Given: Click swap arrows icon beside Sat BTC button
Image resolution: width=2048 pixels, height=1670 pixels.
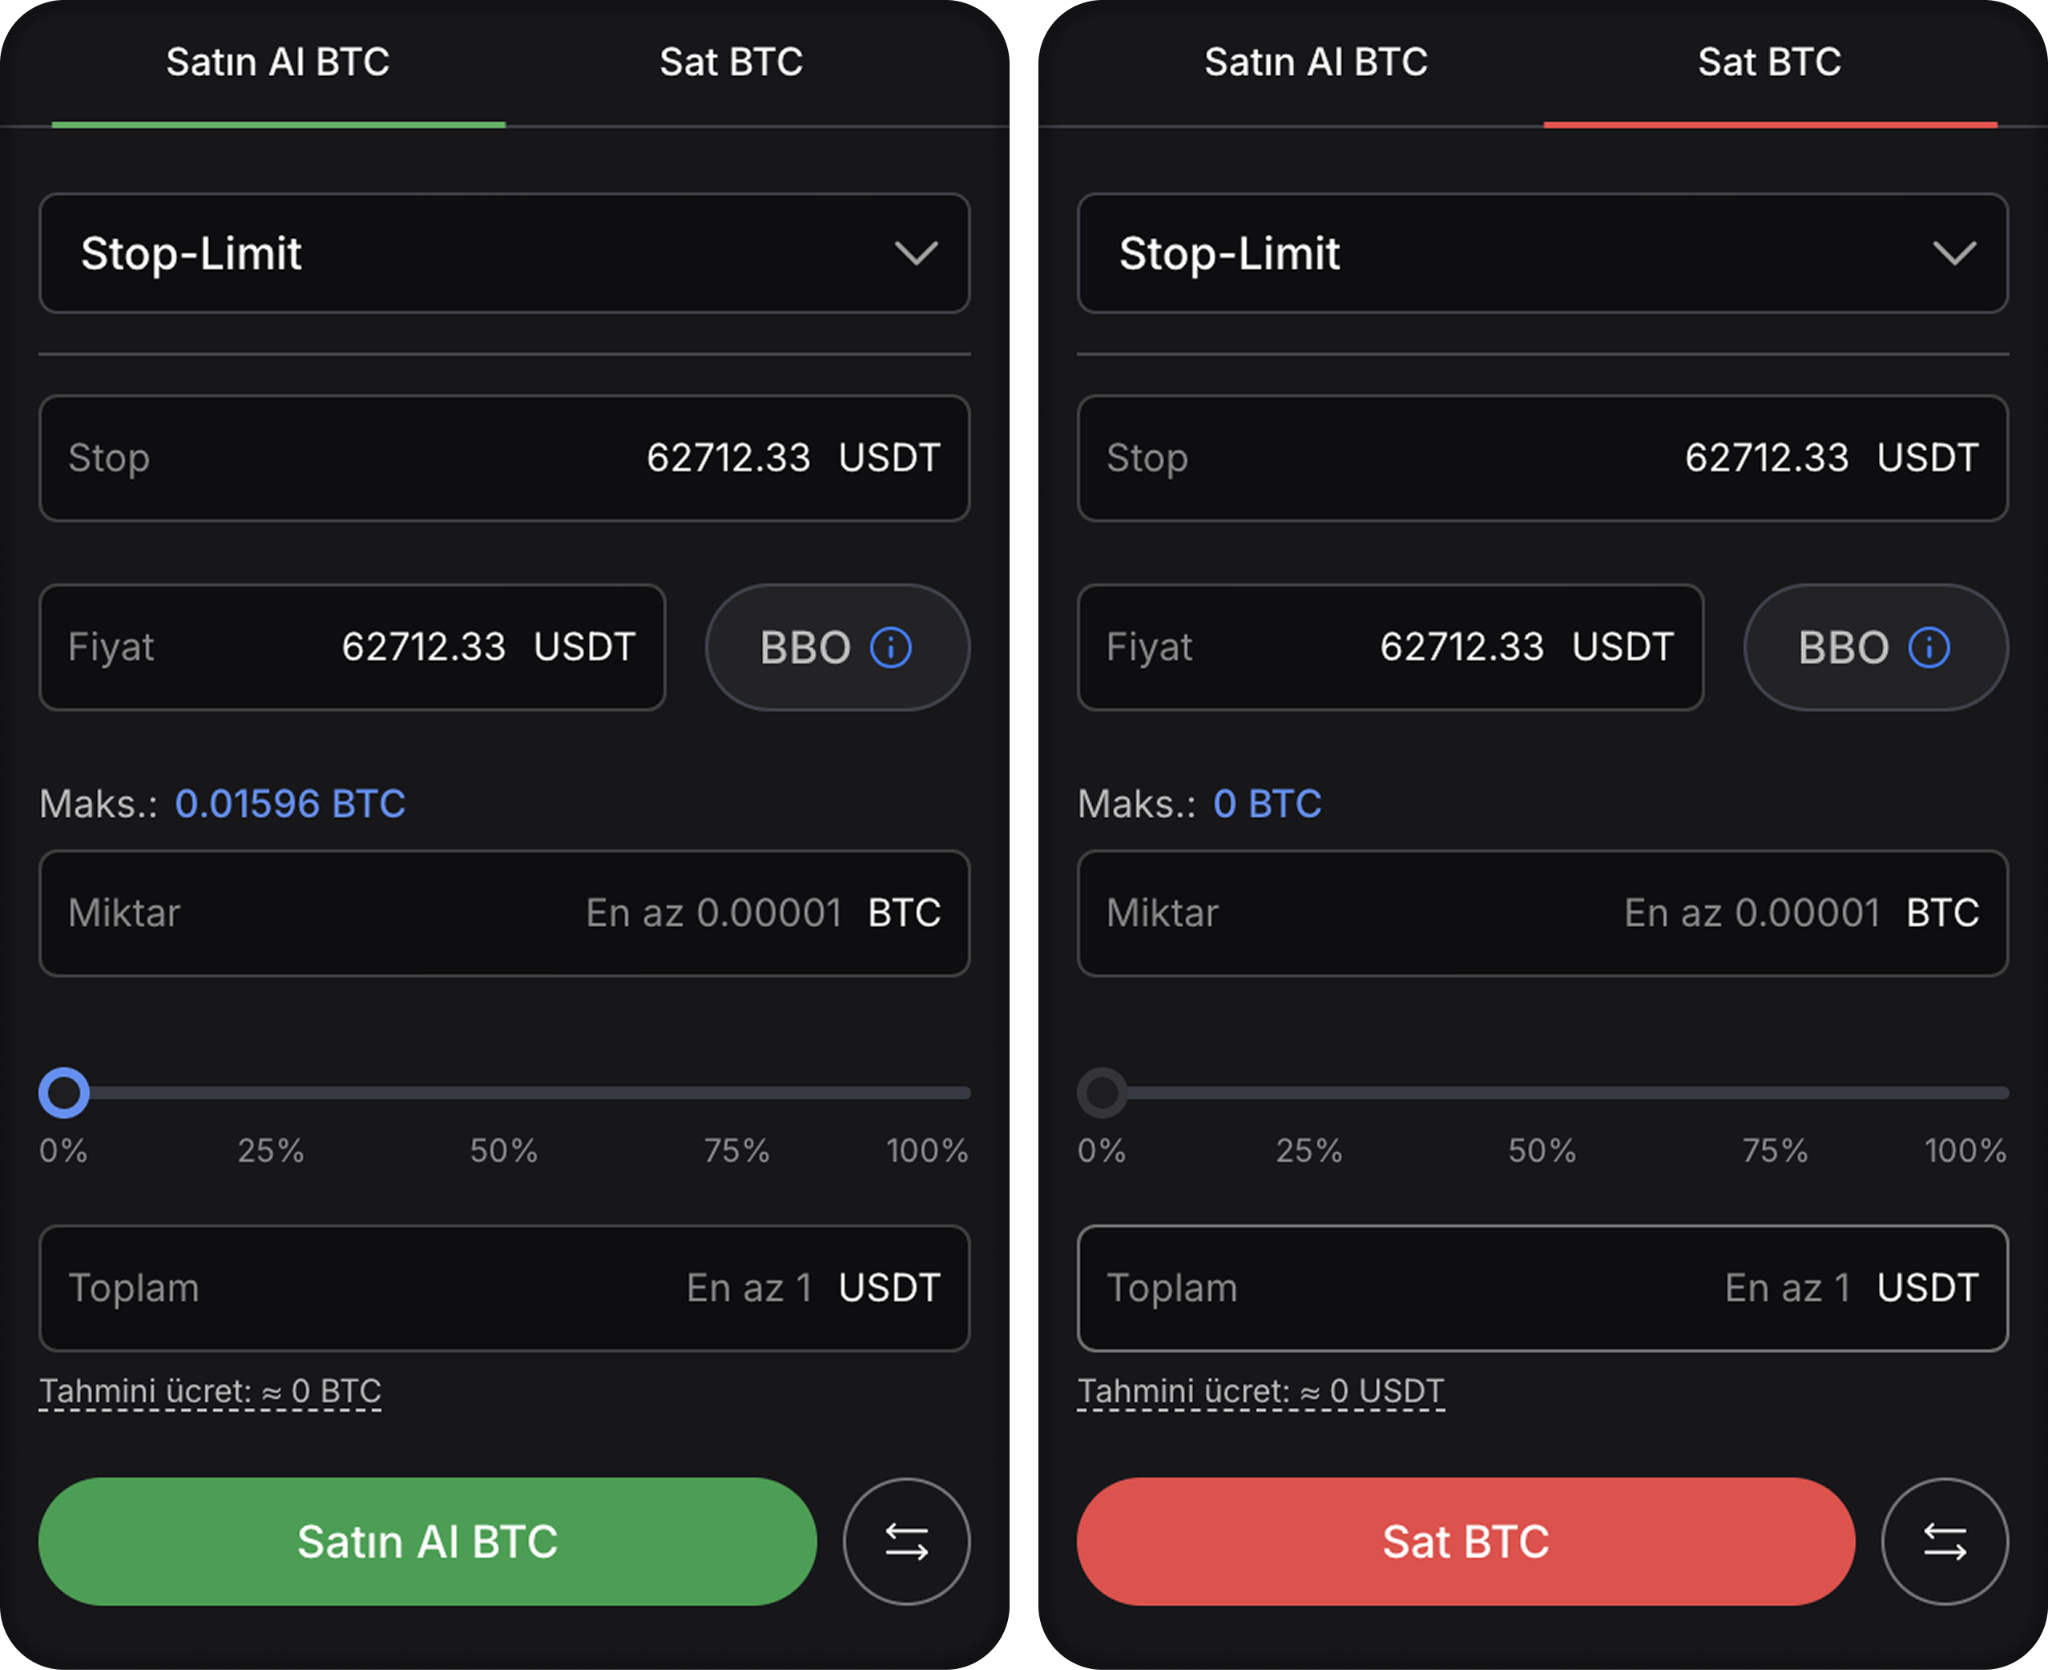Looking at the screenshot, I should [1944, 1541].
